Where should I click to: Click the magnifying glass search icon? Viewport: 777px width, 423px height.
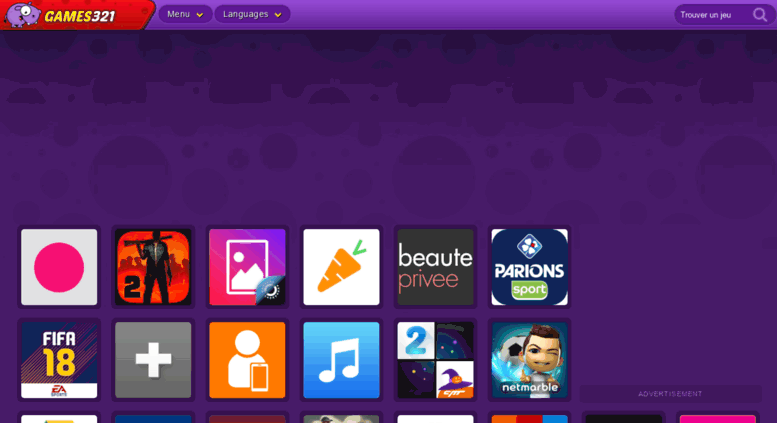pos(760,15)
